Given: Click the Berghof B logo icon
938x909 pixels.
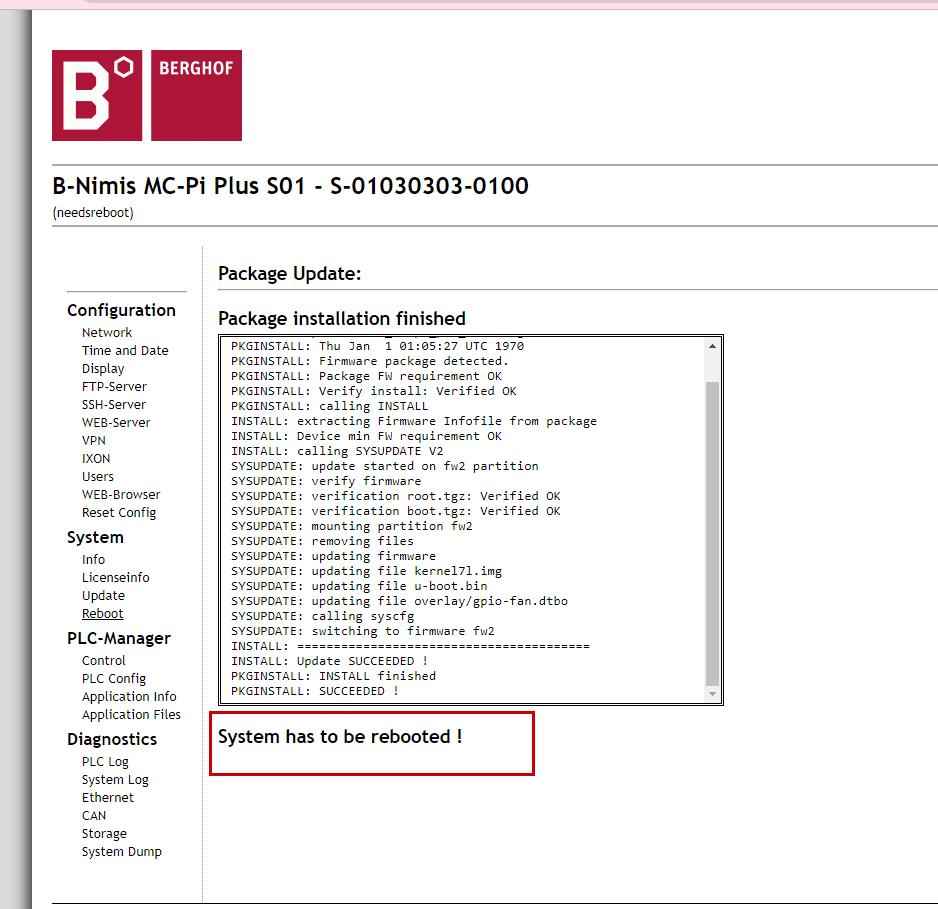Looking at the screenshot, I should point(97,96).
